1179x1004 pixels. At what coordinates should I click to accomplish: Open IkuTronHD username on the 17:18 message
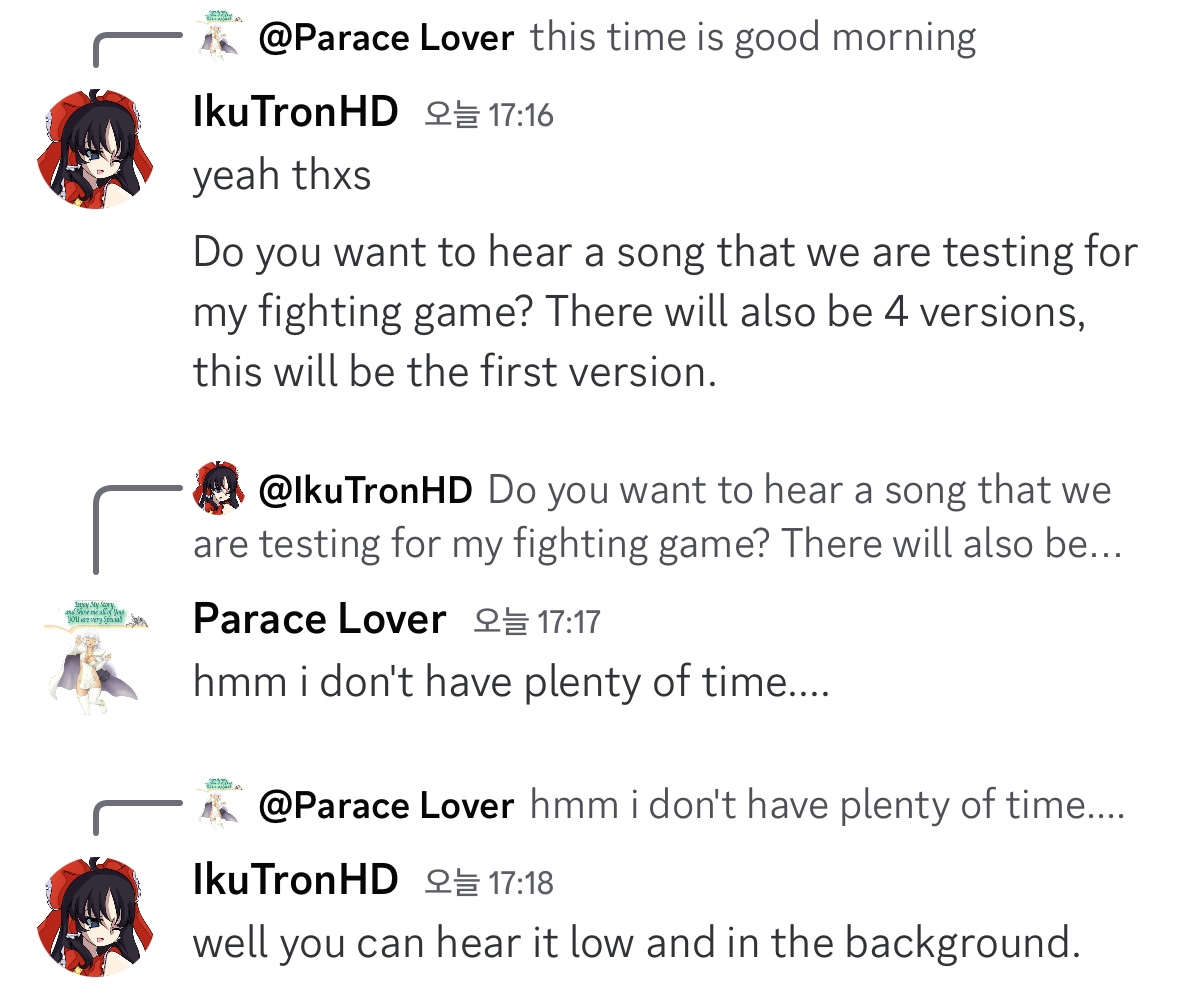pos(296,880)
